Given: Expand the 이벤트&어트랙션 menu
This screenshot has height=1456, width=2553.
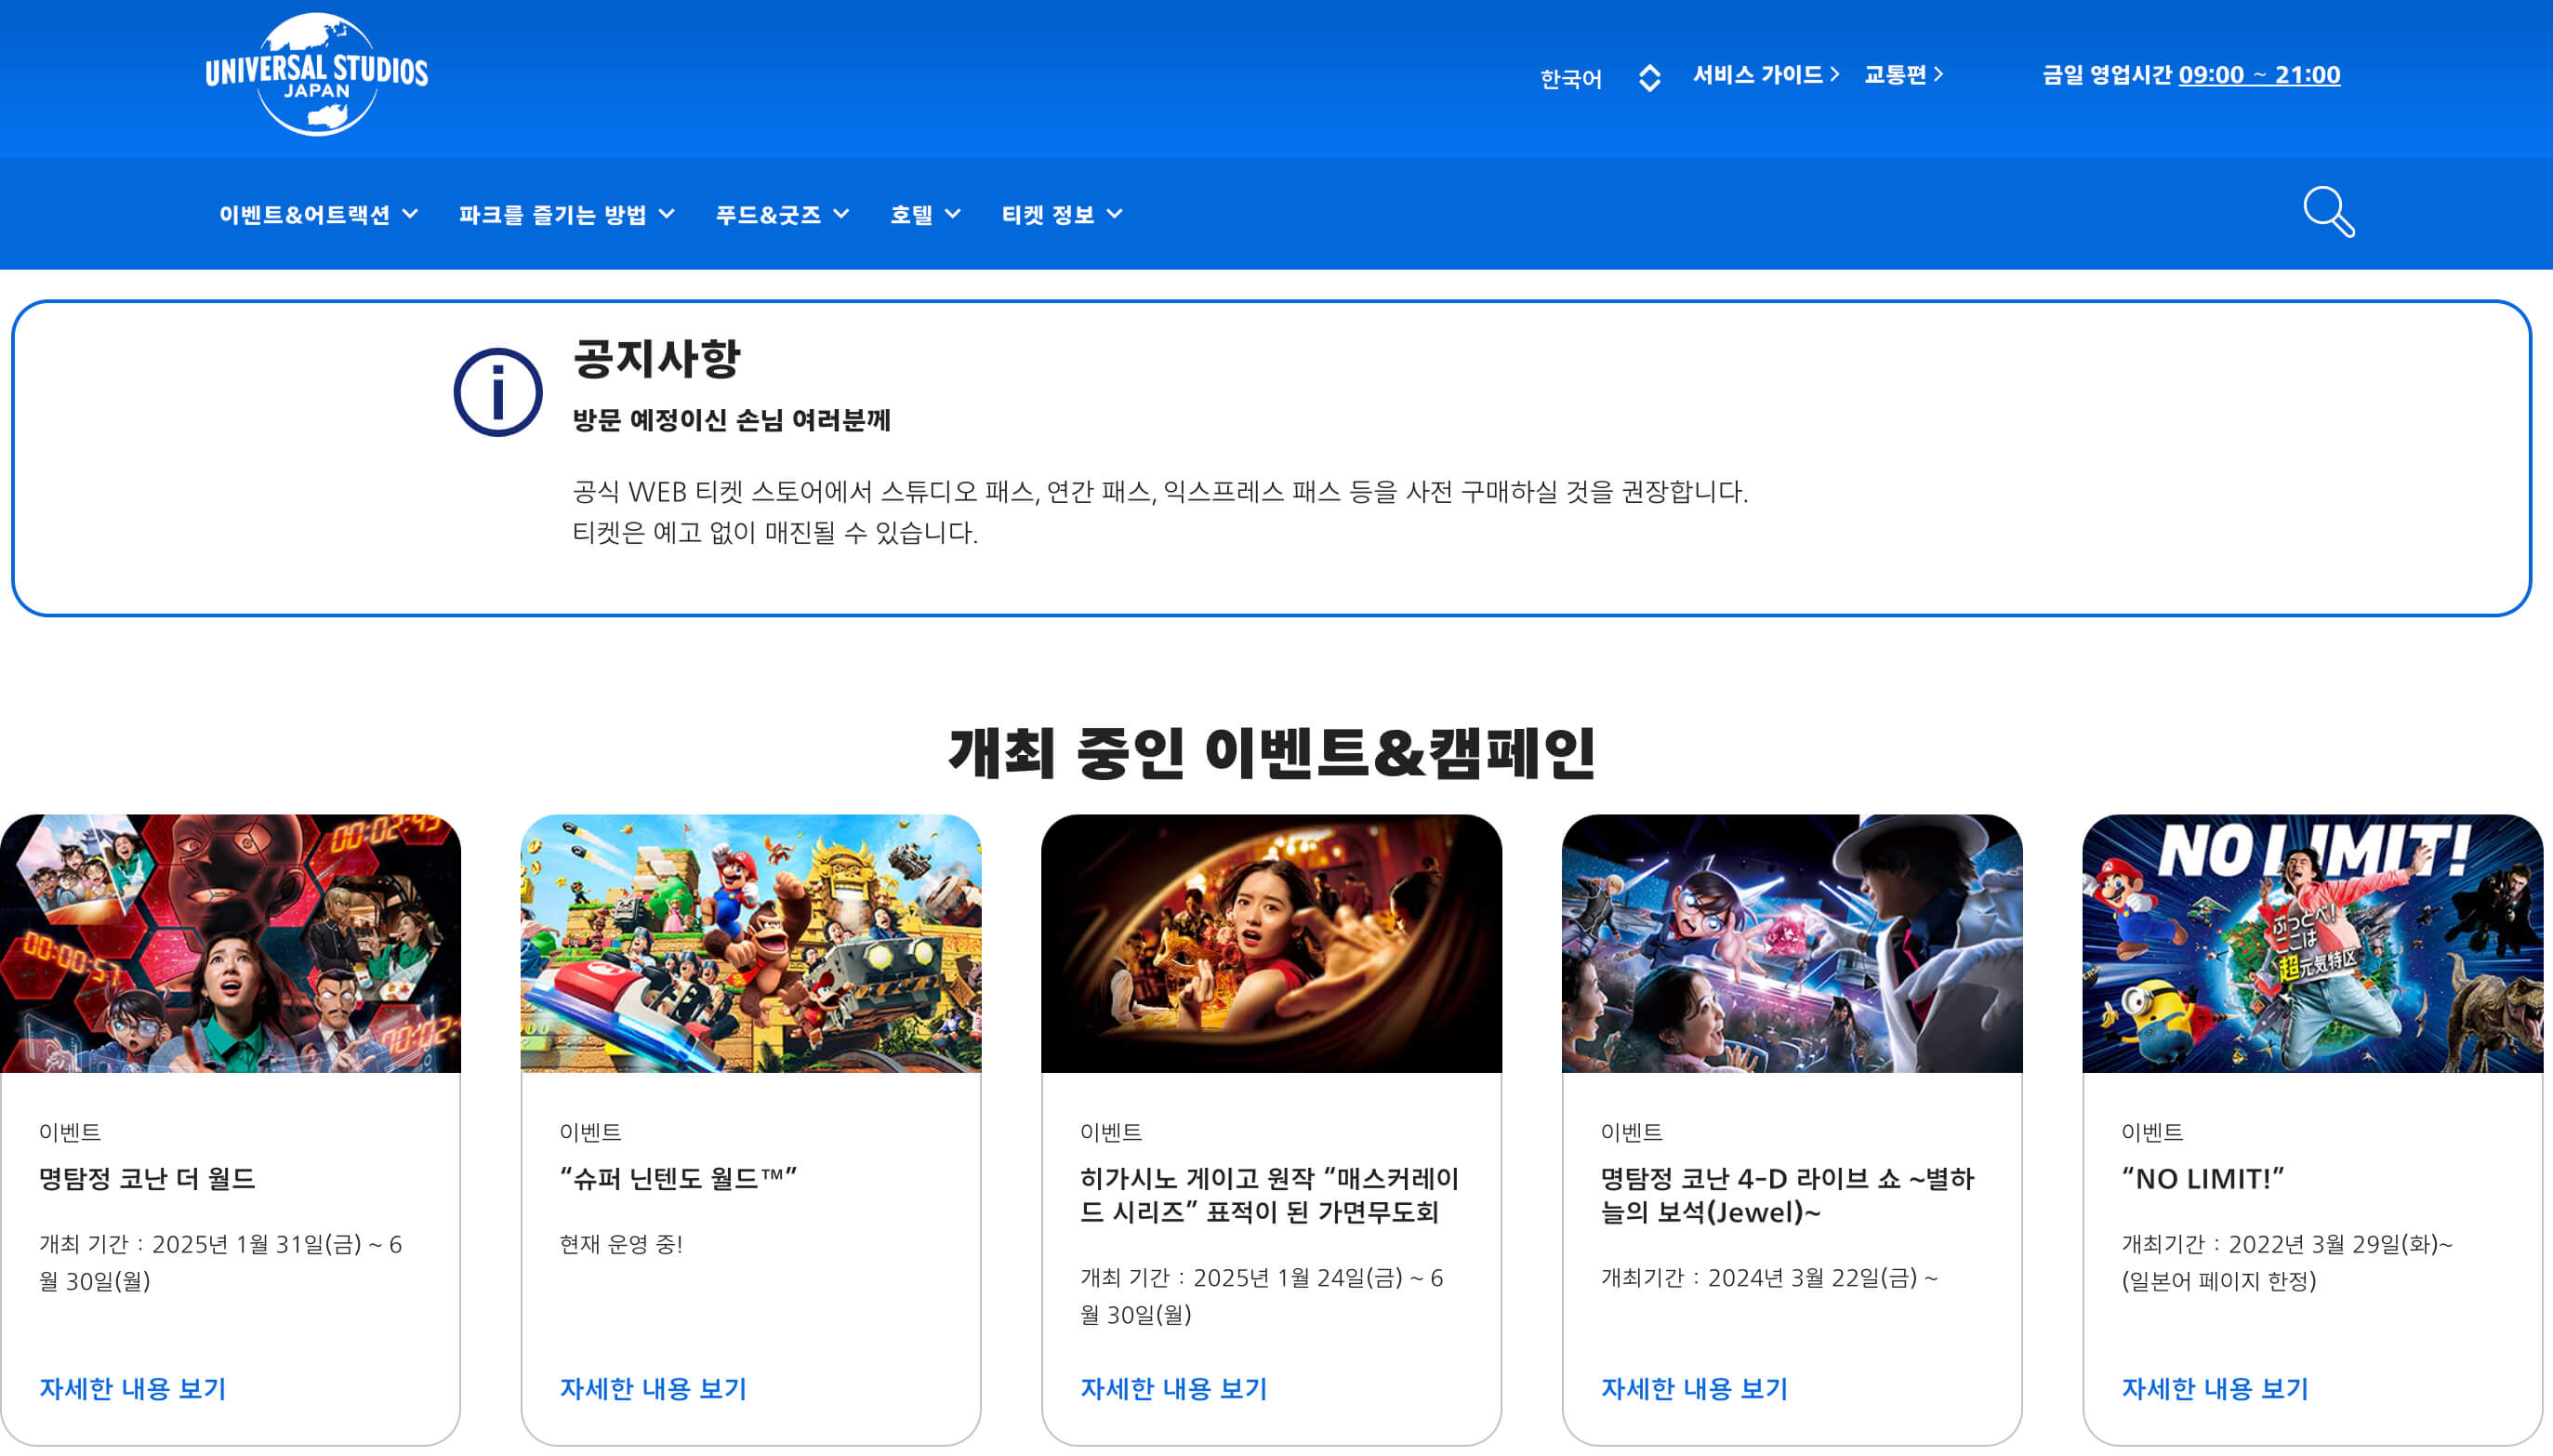Looking at the screenshot, I should tap(318, 214).
